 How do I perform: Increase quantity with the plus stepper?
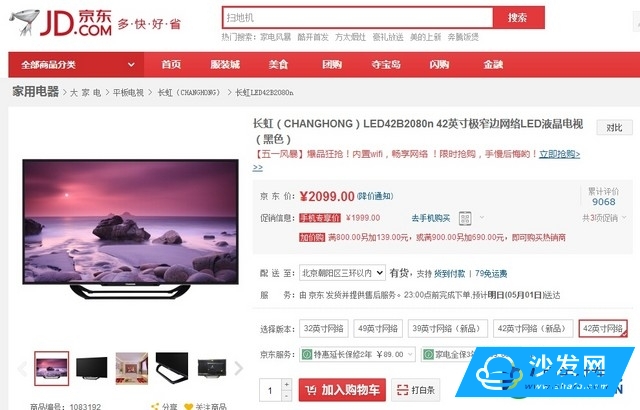[x=287, y=384]
